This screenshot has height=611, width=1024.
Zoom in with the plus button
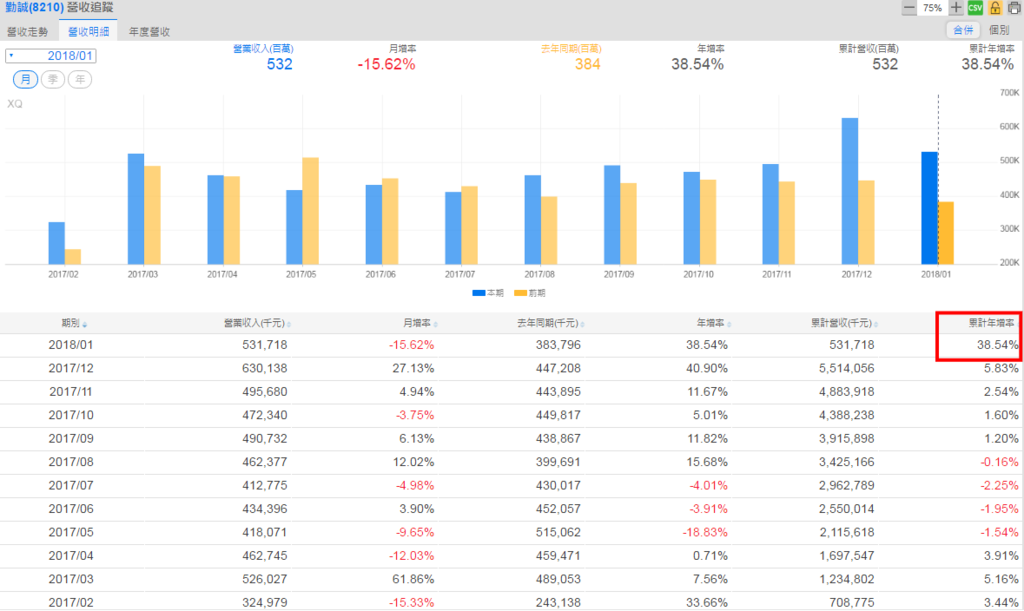[956, 8]
